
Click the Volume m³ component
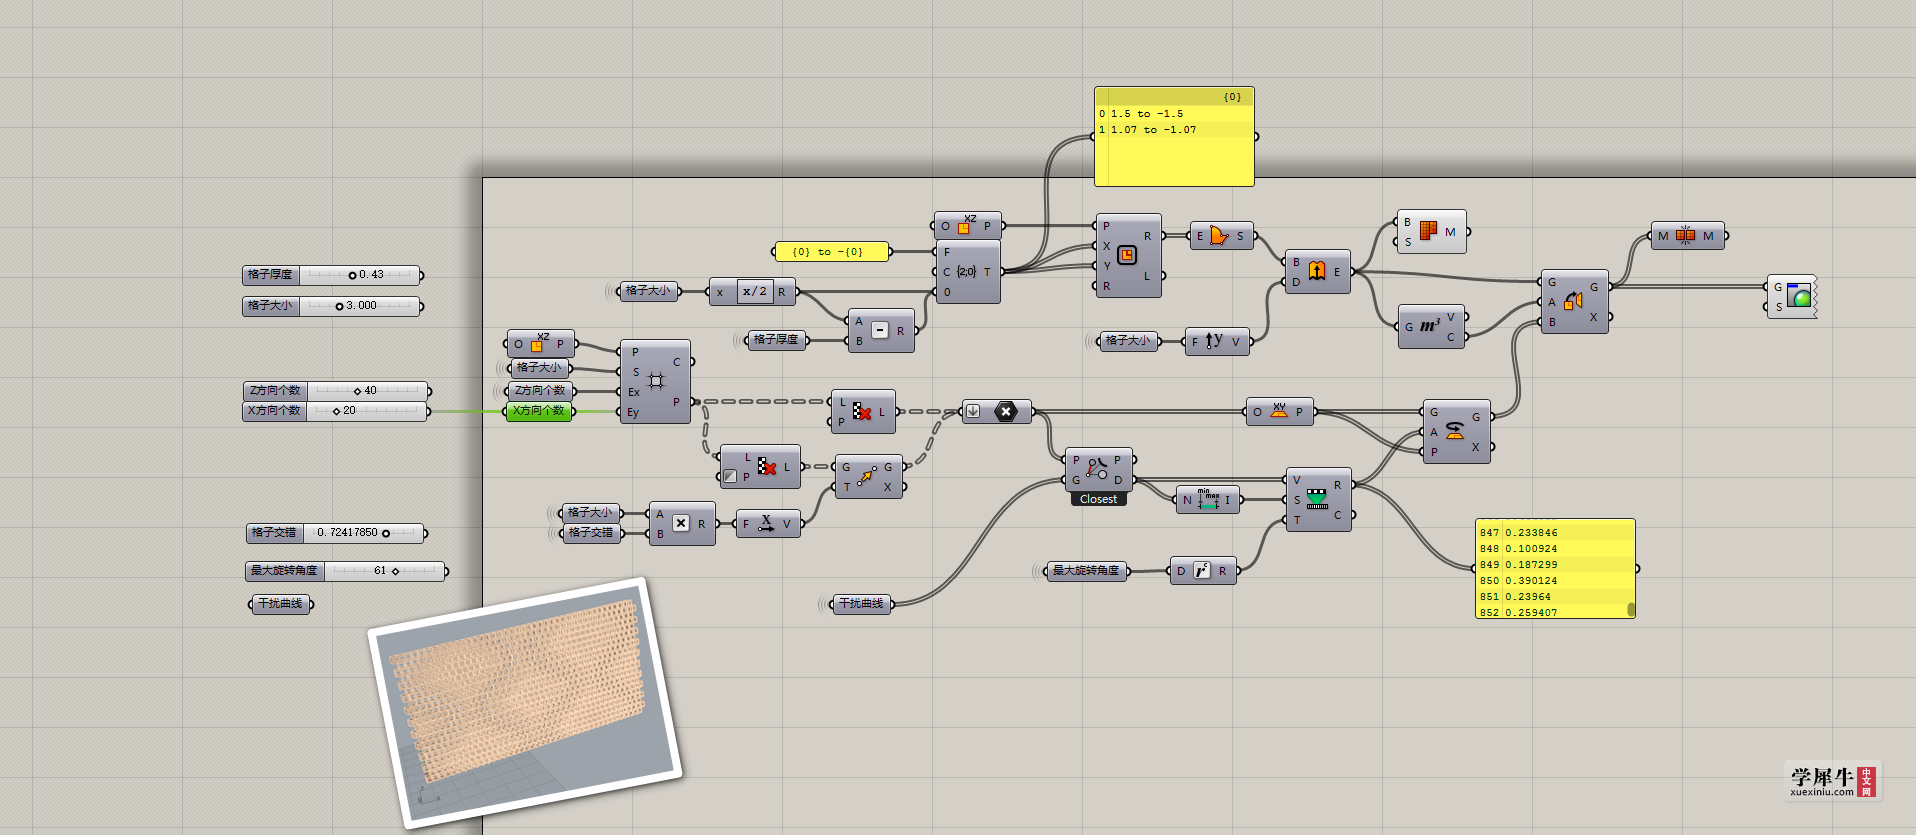coord(1431,327)
